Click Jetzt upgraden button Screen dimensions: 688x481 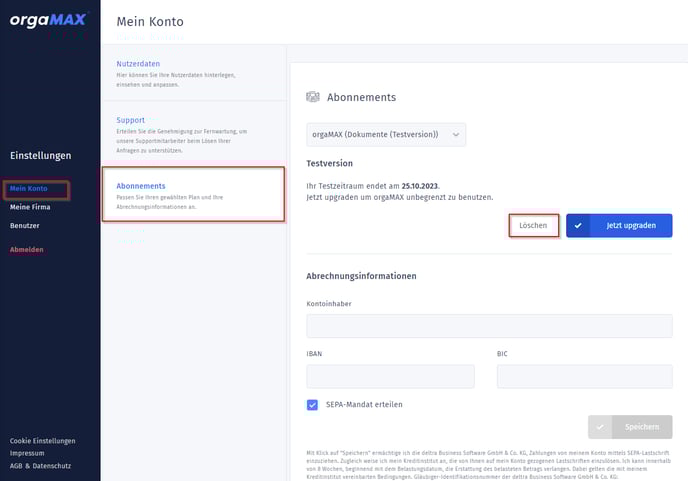[619, 226]
